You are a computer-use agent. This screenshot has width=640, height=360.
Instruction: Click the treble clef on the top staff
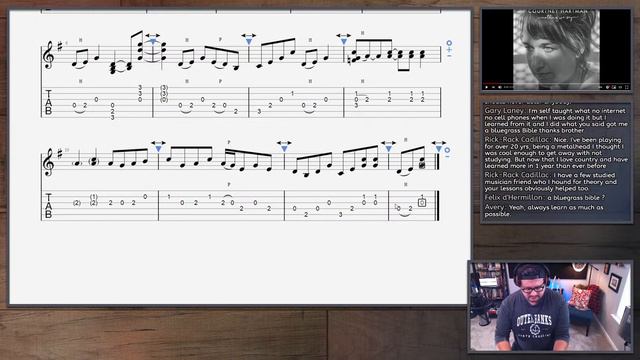pyautogui.click(x=49, y=54)
